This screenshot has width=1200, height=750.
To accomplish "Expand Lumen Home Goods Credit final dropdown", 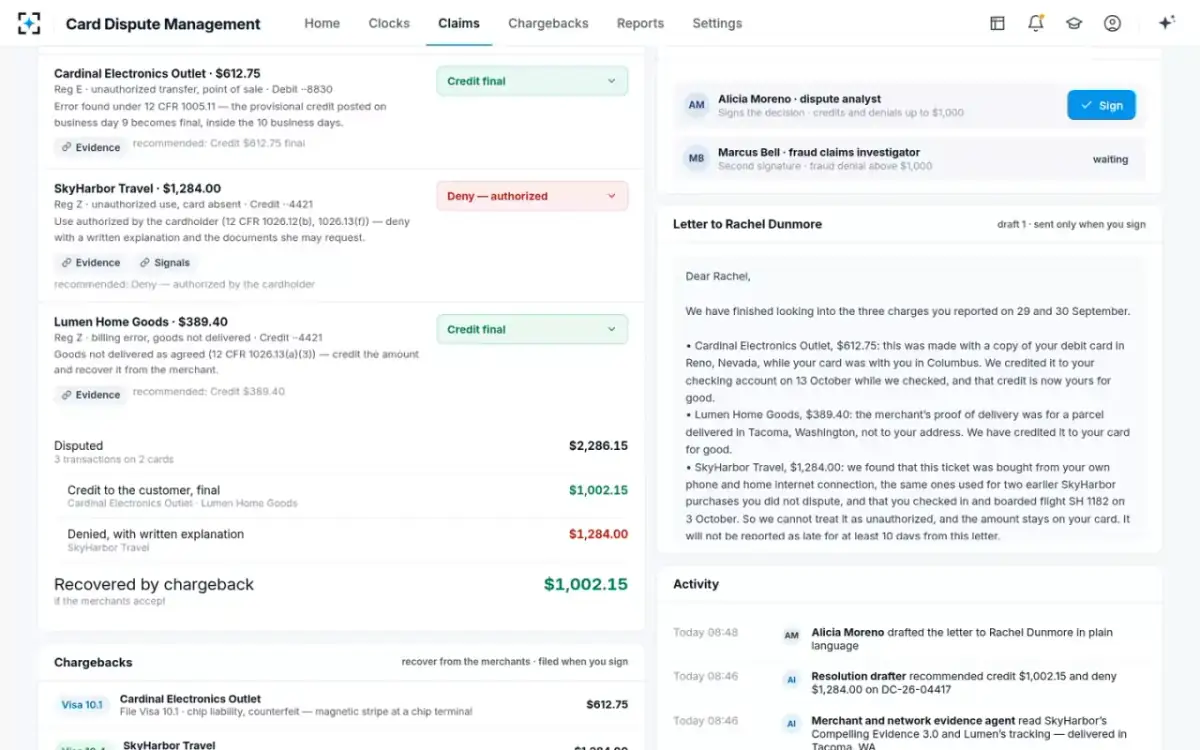I will (532, 329).
